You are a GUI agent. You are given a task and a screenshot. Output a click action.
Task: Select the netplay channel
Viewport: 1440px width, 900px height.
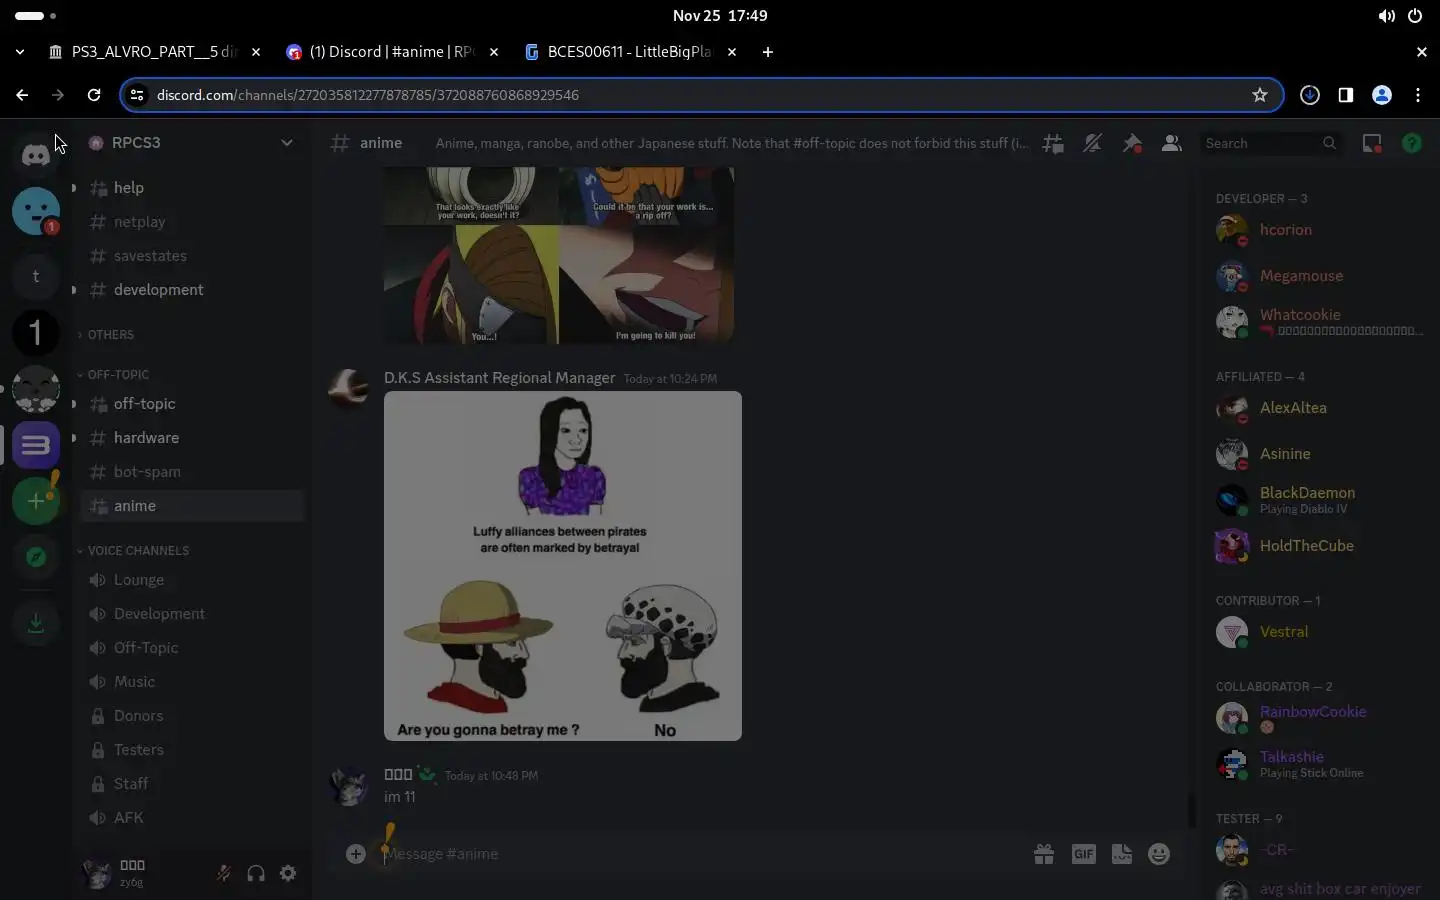(x=192, y=222)
